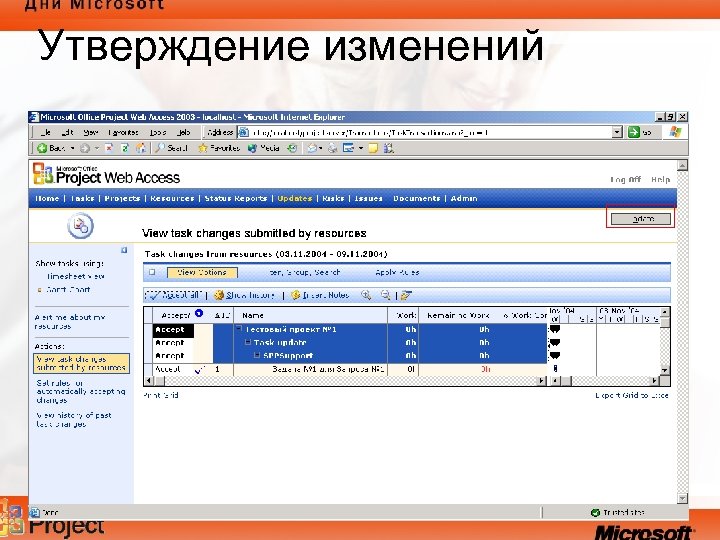
Task: Click the Stop loading icon in IE toolbar
Action: pyautogui.click(x=109, y=148)
